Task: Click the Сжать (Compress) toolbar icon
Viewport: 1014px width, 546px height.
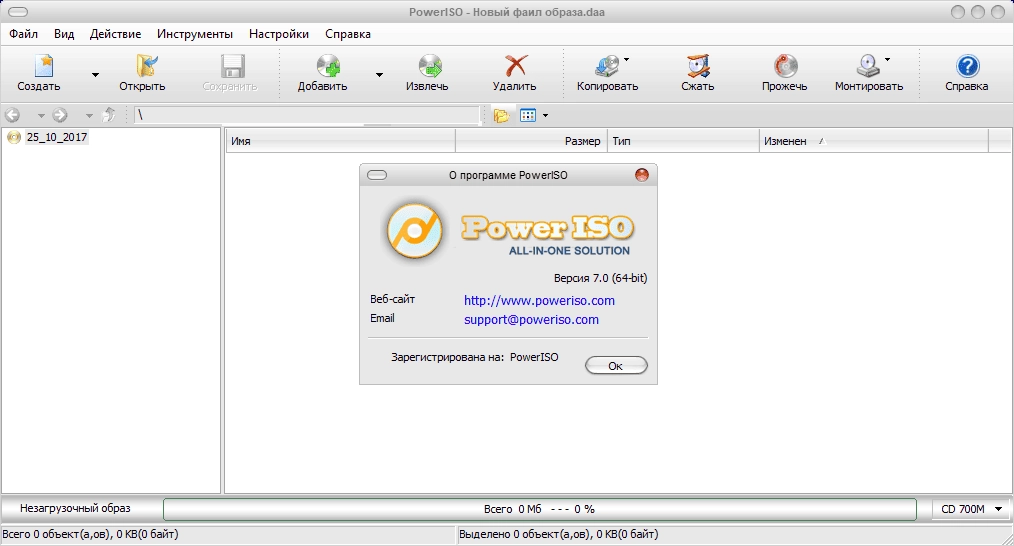Action: [698, 66]
